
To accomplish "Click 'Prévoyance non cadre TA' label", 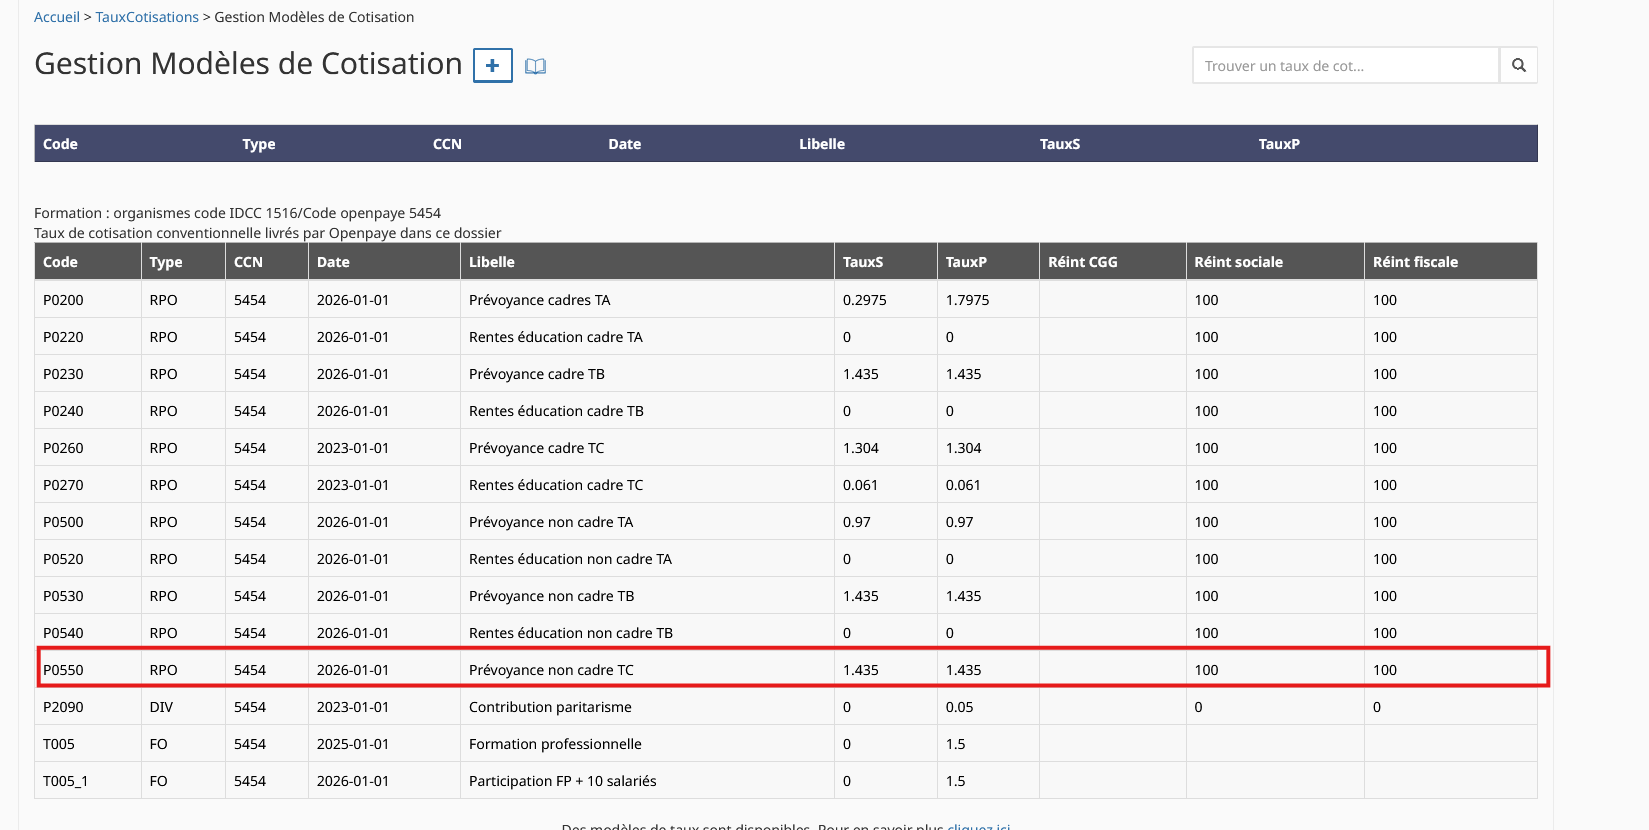I will pyautogui.click(x=551, y=522).
